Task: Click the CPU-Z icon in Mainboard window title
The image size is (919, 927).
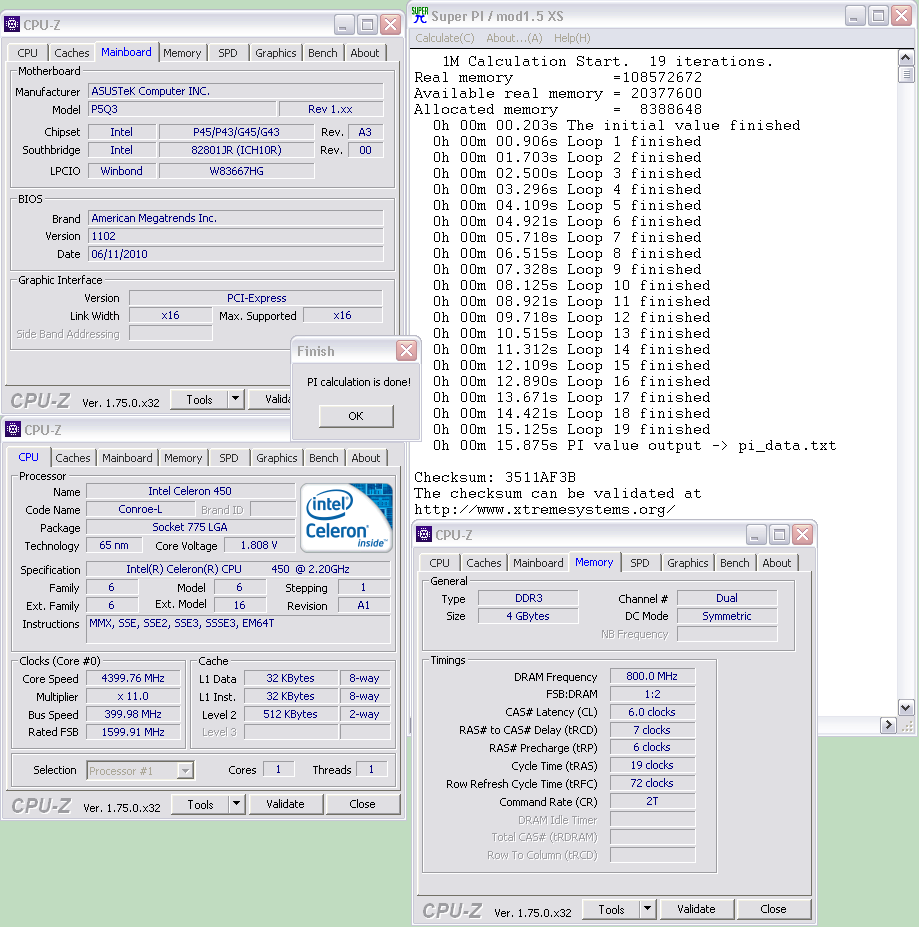Action: (12, 24)
